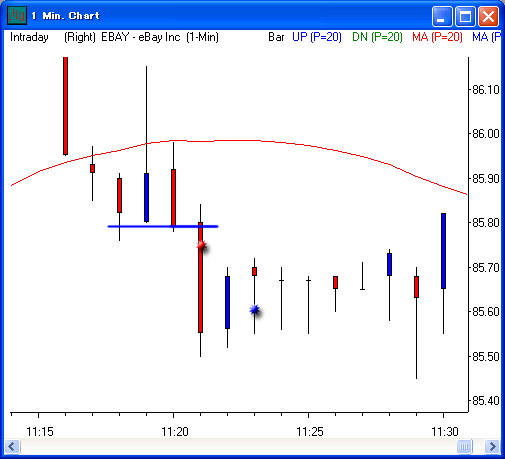Image resolution: width=505 pixels, height=459 pixels.
Task: Click the right scroll arrow of chart scrollbar
Action: point(492,446)
